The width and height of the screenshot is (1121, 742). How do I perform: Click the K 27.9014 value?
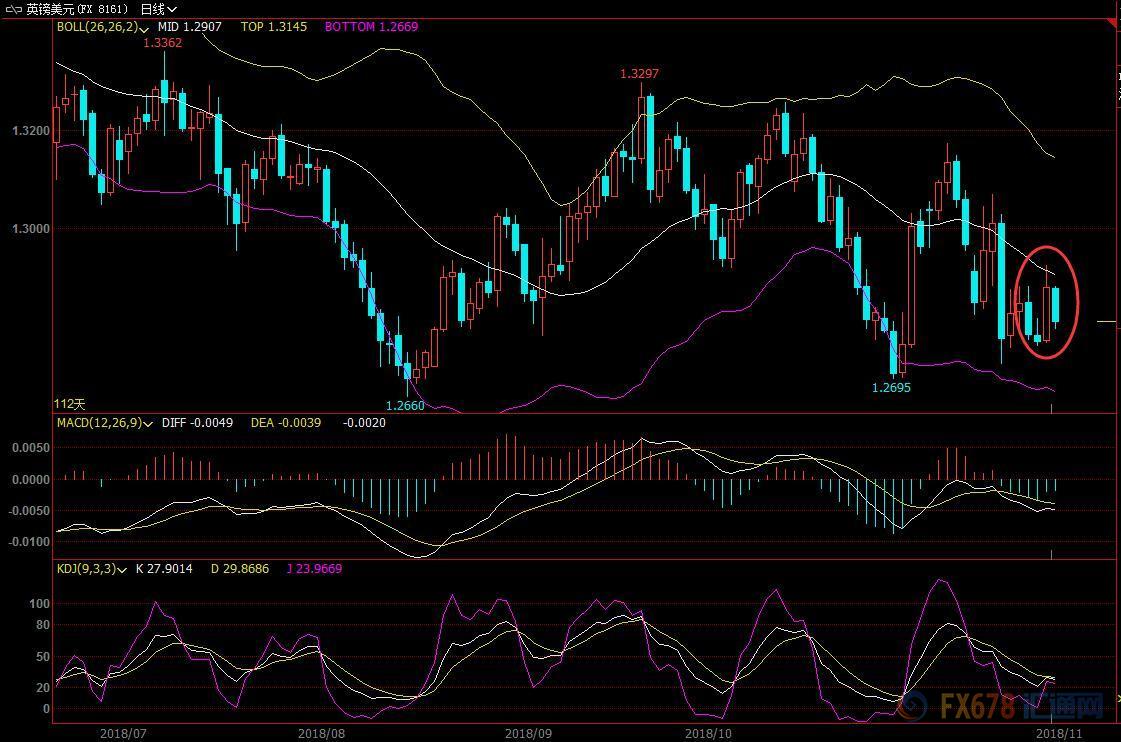tap(164, 569)
